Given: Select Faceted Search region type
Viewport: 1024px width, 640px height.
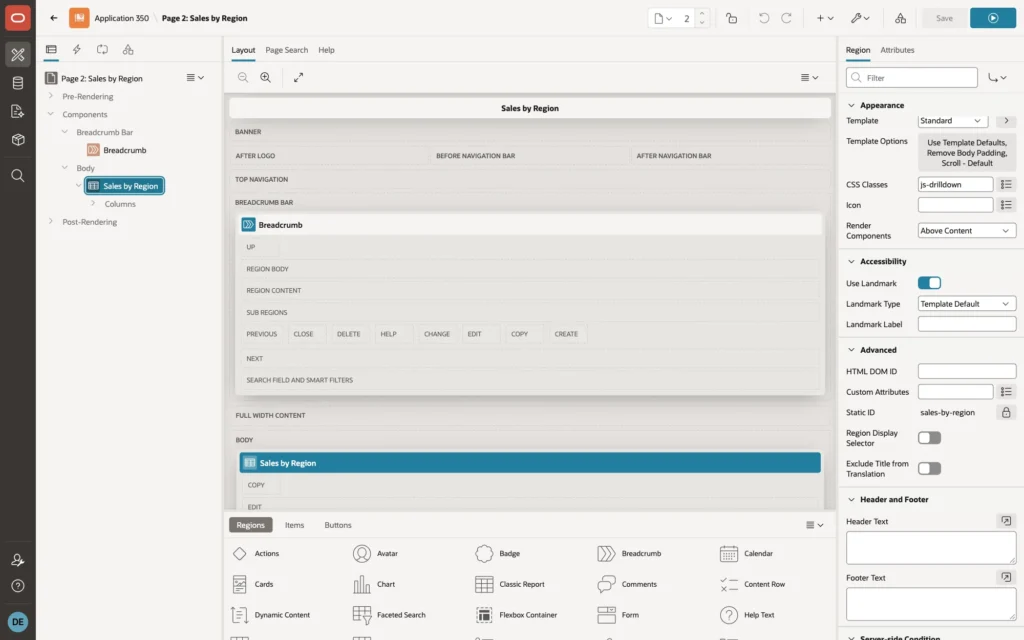Looking at the screenshot, I should (389, 615).
